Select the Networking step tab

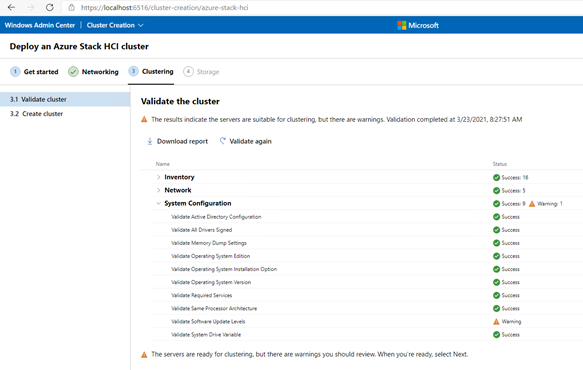pos(93,72)
